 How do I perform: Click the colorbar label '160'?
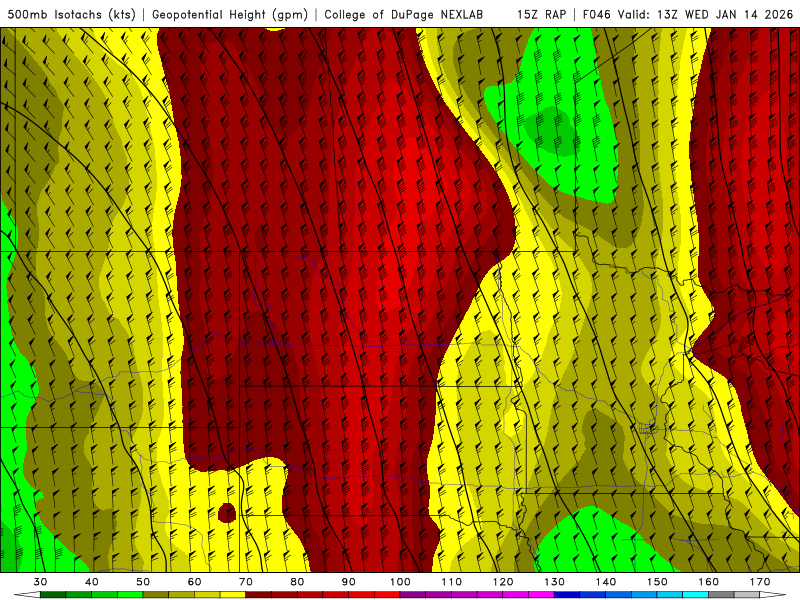click(x=709, y=582)
